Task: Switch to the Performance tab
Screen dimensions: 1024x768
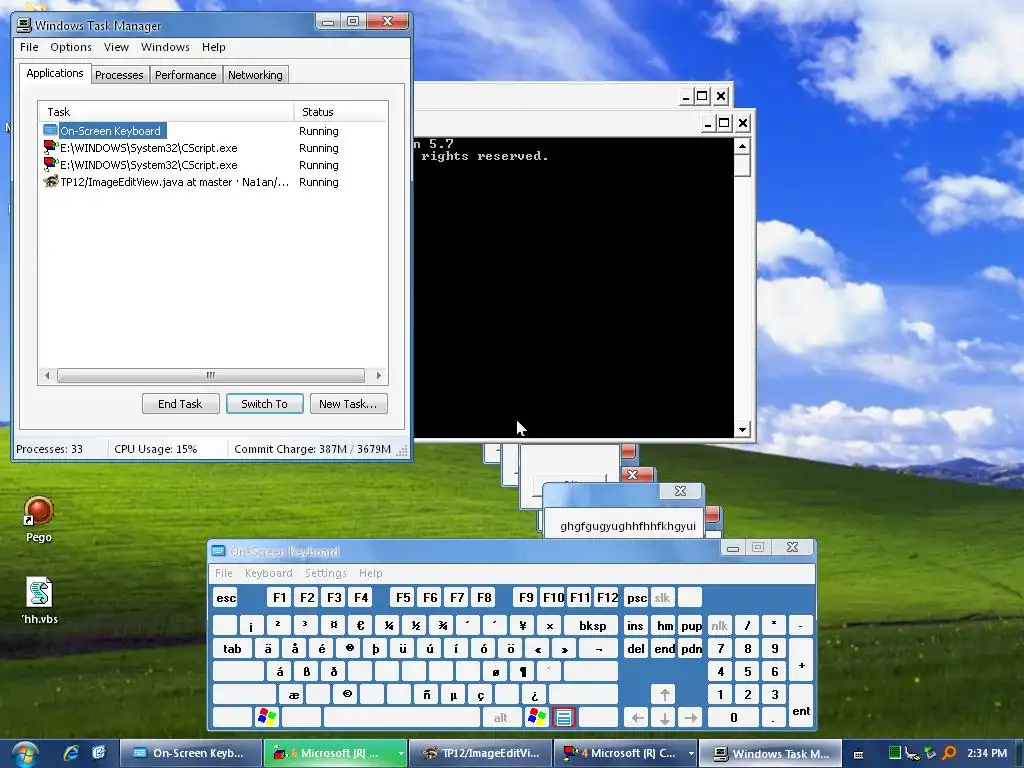Action: [x=185, y=75]
